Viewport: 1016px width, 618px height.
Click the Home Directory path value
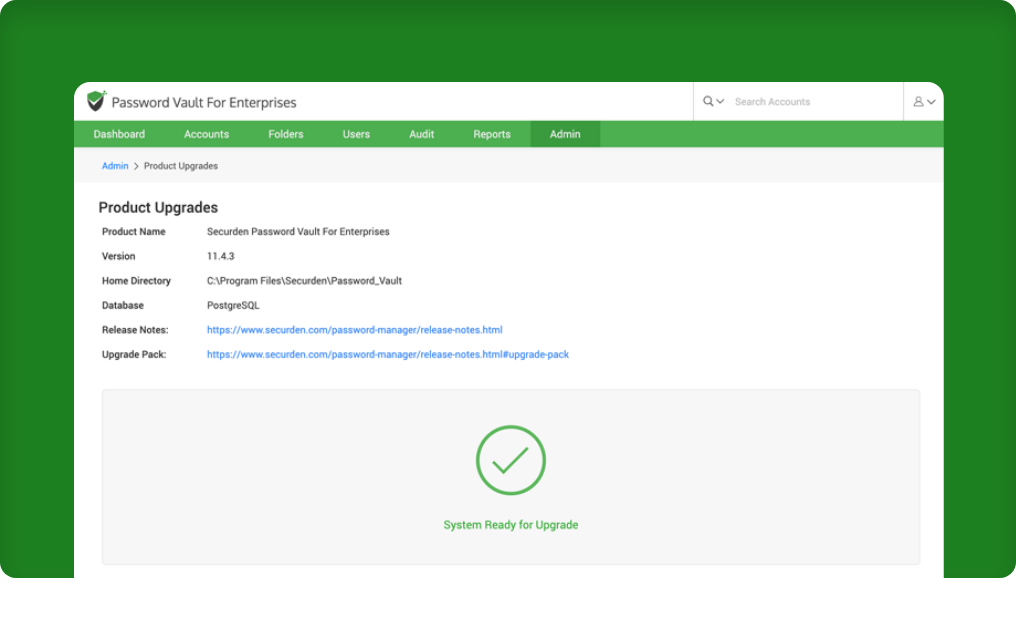point(305,280)
